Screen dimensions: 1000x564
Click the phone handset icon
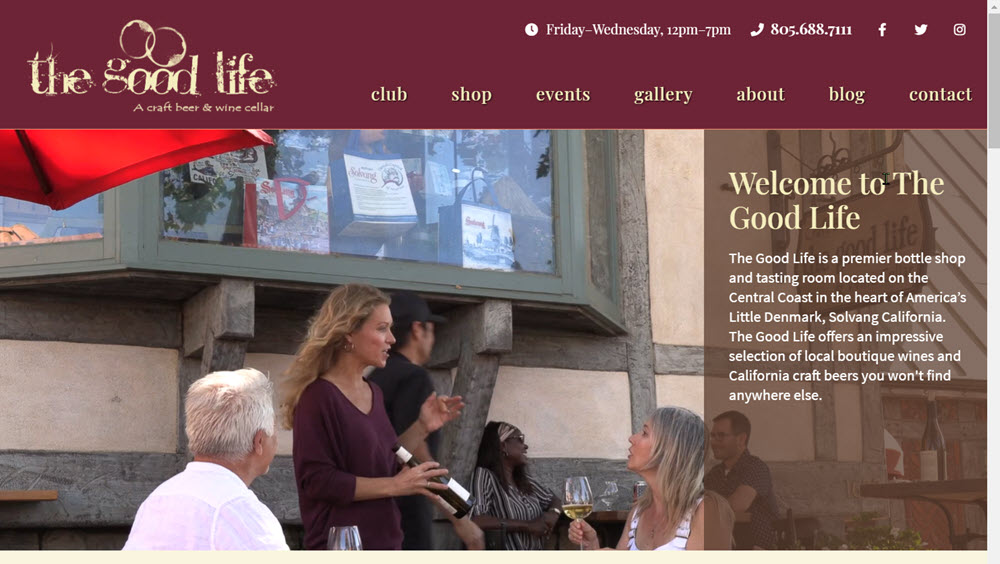click(x=757, y=29)
